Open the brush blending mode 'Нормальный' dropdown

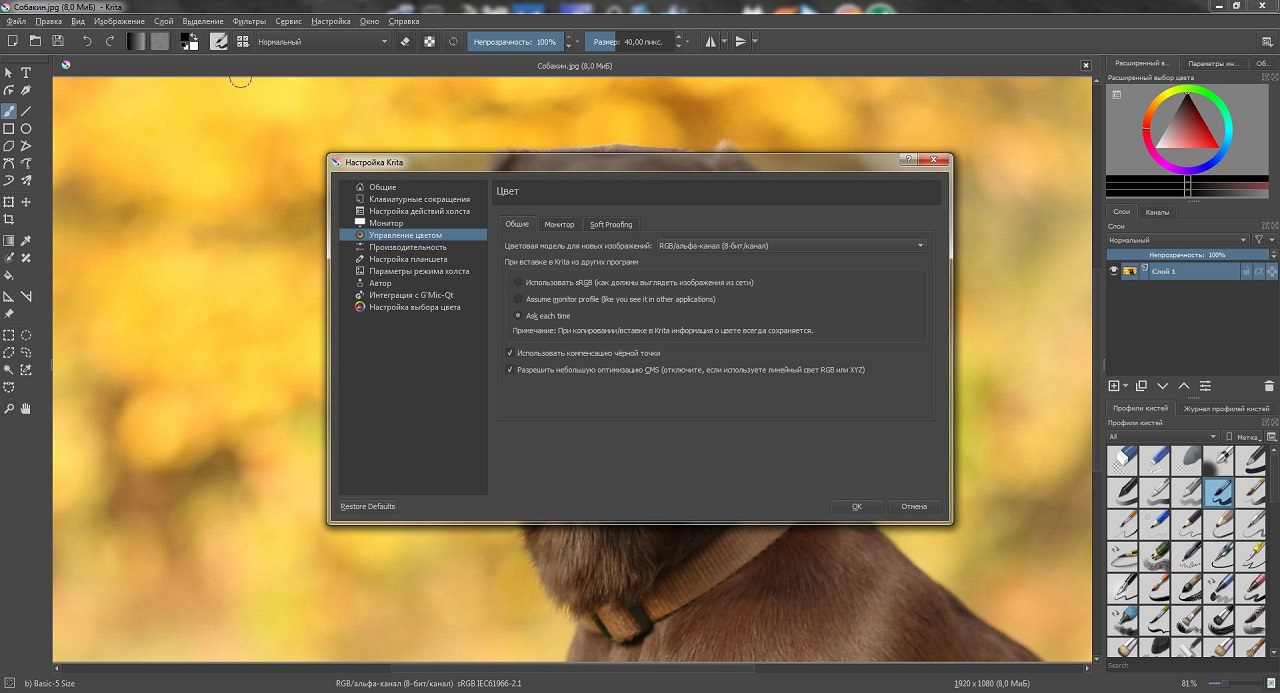(322, 42)
